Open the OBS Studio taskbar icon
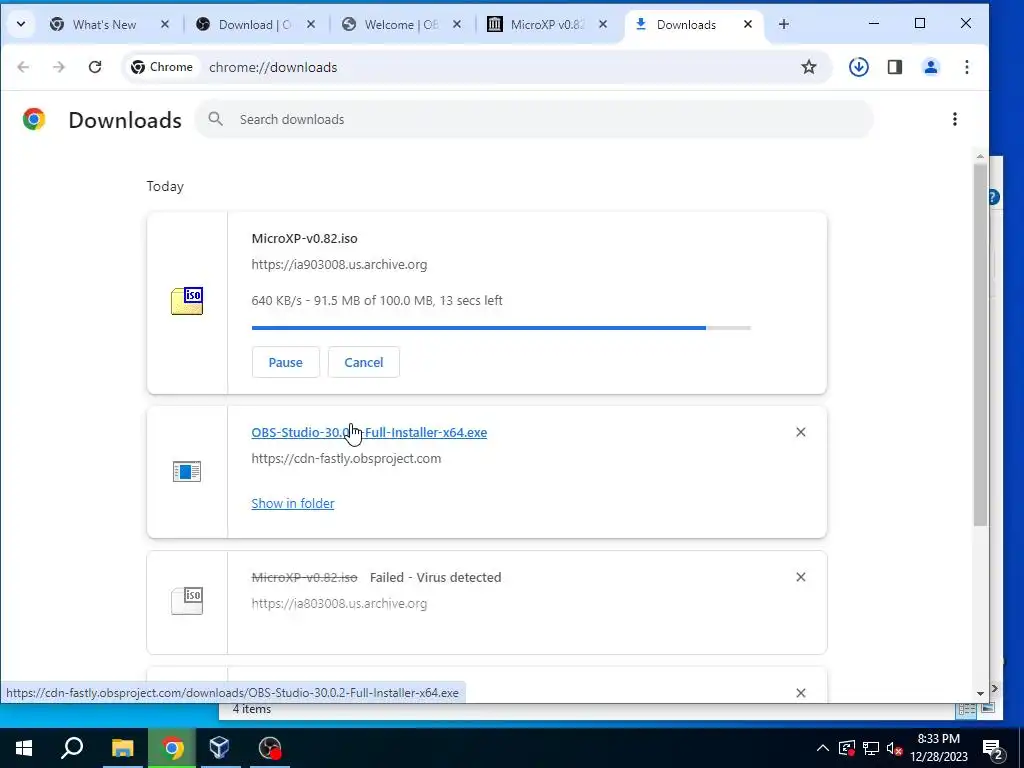The height and width of the screenshot is (768, 1024). tap(269, 748)
